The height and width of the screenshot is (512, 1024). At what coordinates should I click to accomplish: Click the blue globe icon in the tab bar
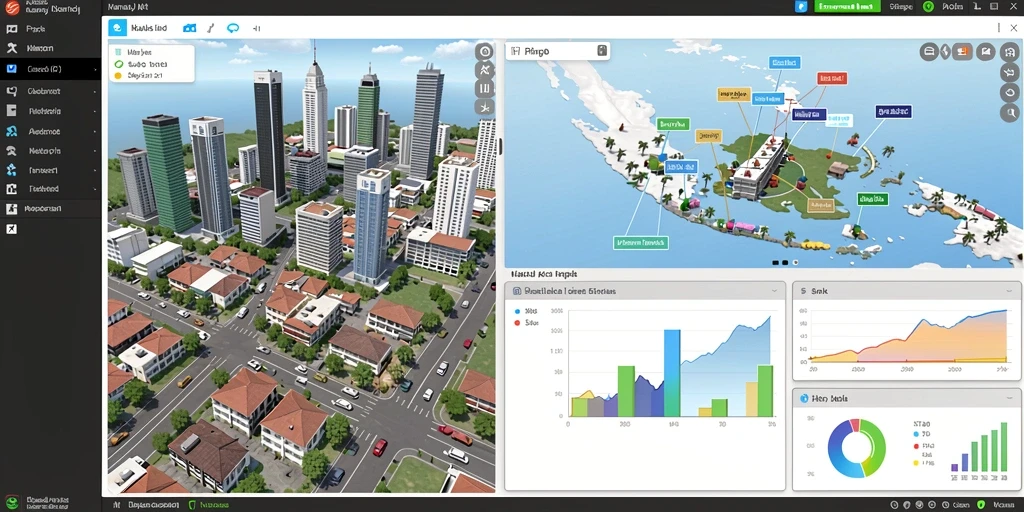click(117, 28)
